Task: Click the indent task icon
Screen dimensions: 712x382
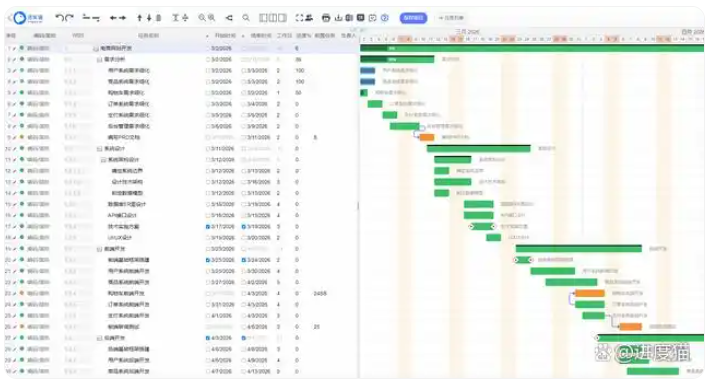Action: 96,18
